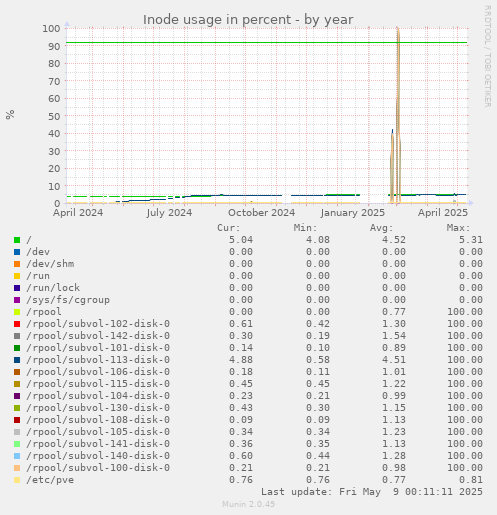Select /rpool/subvol-102-disk-0 label

click(x=98, y=324)
